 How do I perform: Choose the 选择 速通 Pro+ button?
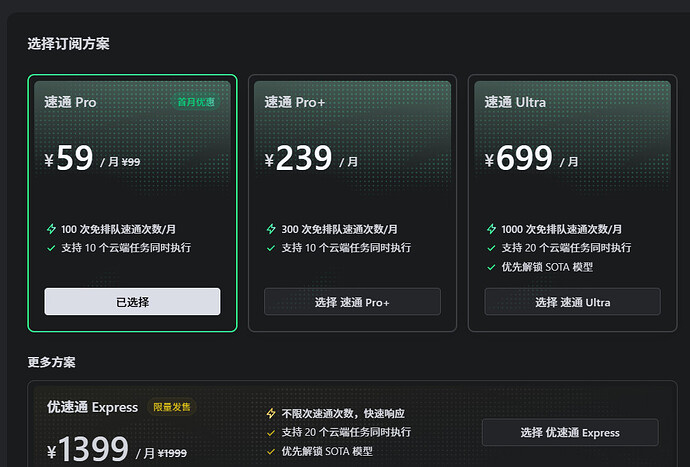click(352, 302)
